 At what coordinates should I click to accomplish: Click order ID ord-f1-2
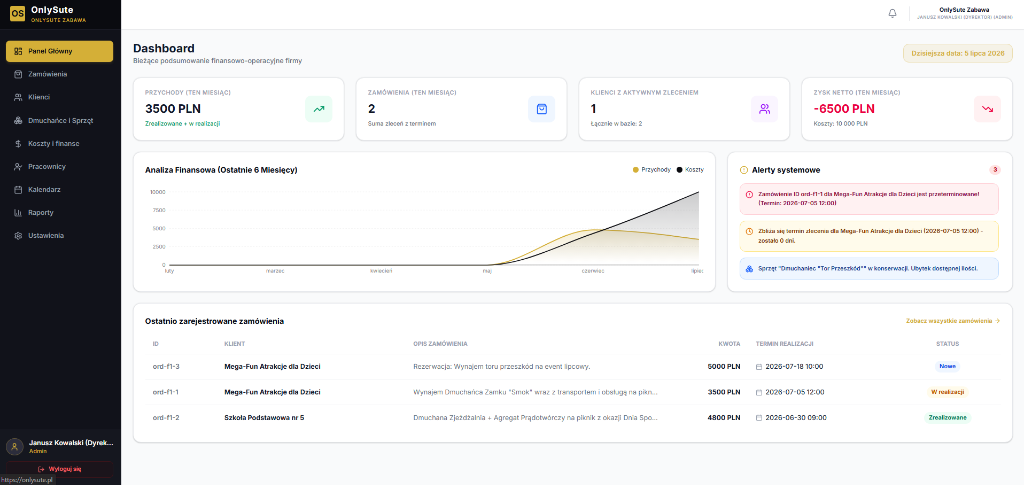pyautogui.click(x=166, y=418)
